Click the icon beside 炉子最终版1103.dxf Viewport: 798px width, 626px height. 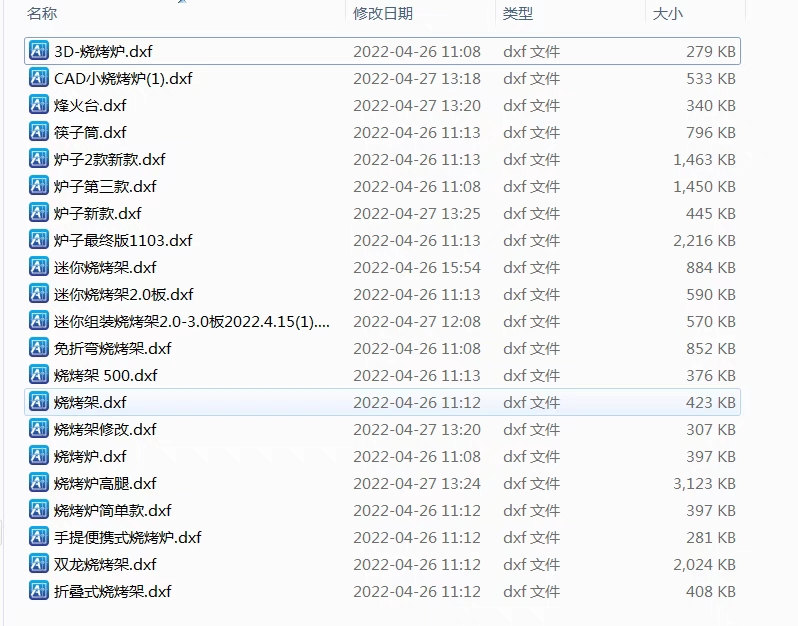pyautogui.click(x=39, y=240)
